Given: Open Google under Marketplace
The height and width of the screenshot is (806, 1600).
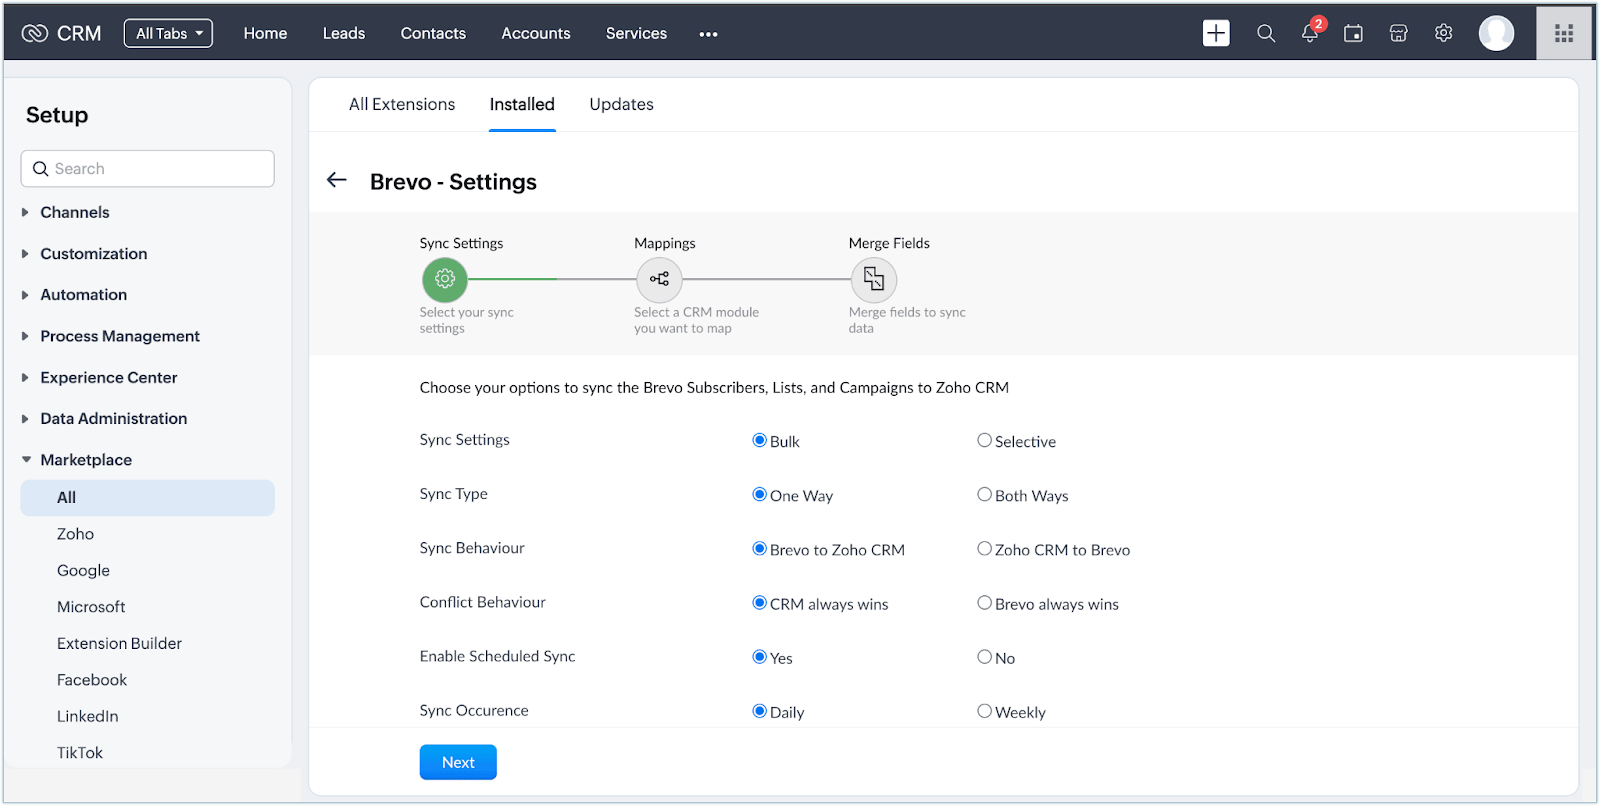Looking at the screenshot, I should 83,570.
